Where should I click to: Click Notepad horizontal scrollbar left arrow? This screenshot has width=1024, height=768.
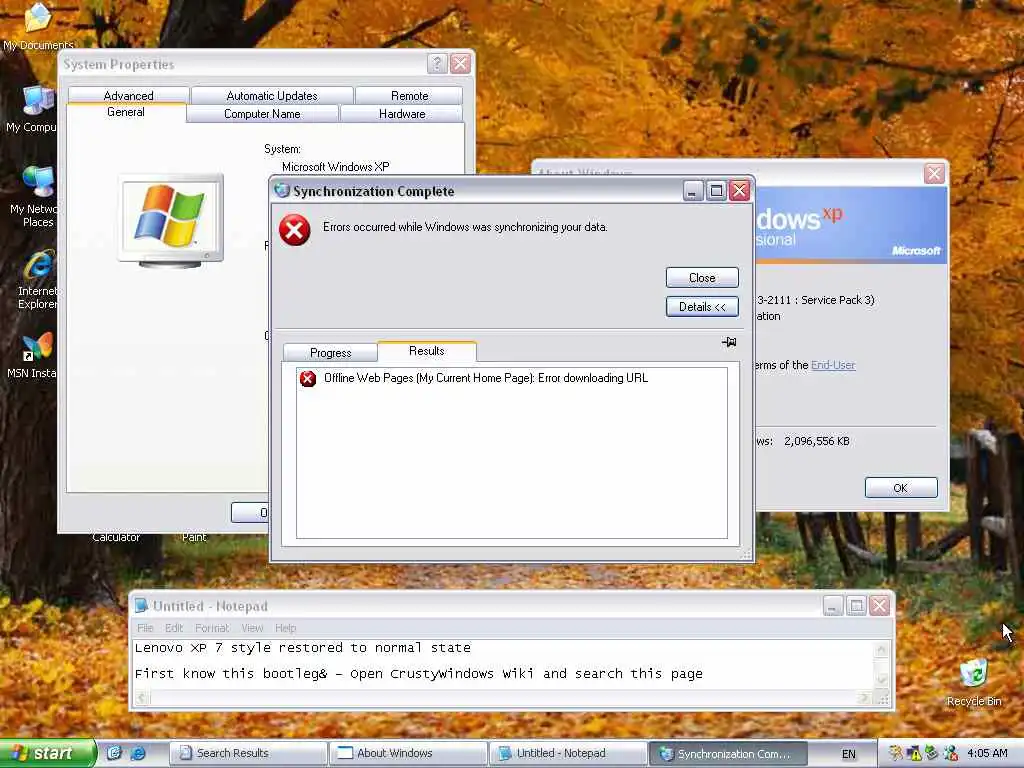point(141,698)
